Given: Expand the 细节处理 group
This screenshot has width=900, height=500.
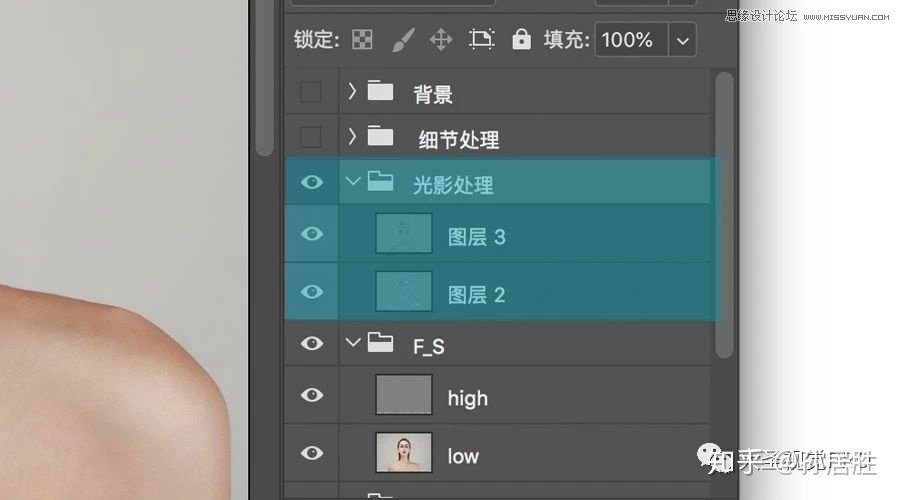Looking at the screenshot, I should (352, 136).
